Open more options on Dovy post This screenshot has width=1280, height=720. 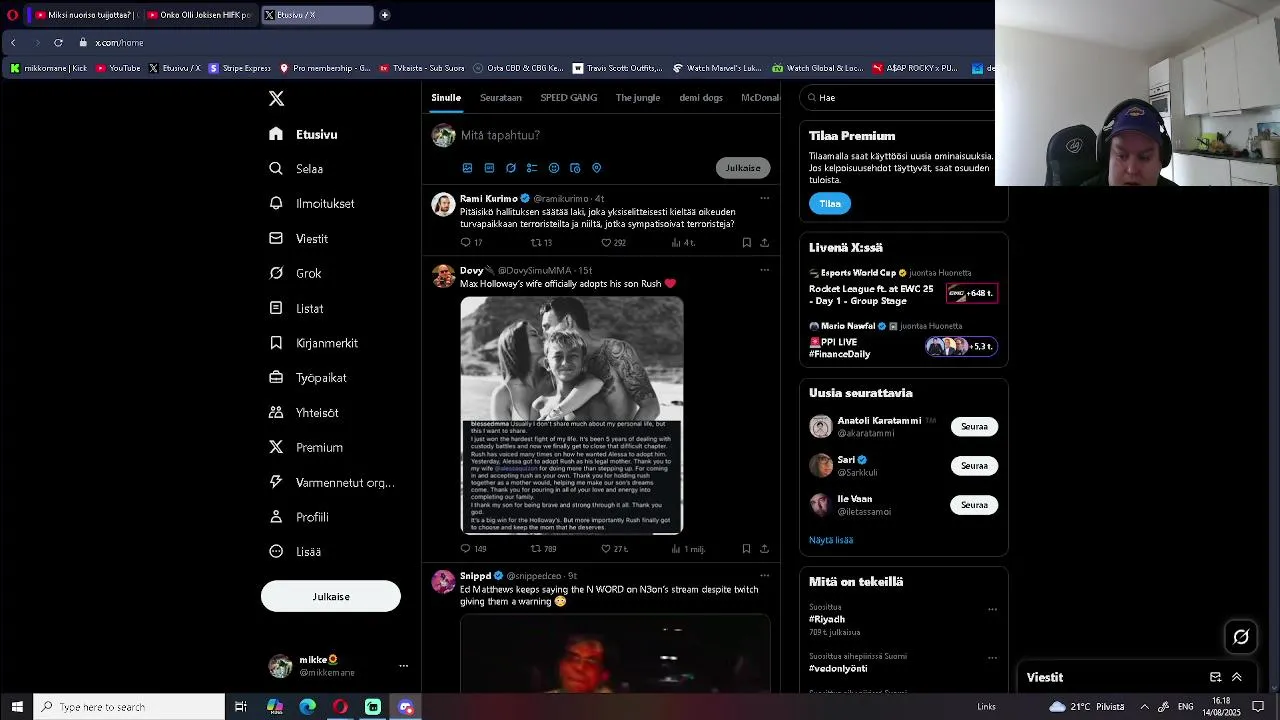click(x=764, y=270)
